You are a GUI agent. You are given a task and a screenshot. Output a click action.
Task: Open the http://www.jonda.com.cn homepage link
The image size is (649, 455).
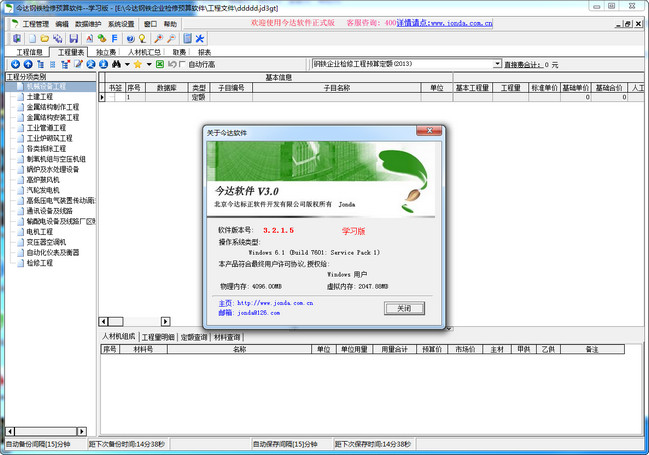[x=275, y=303]
